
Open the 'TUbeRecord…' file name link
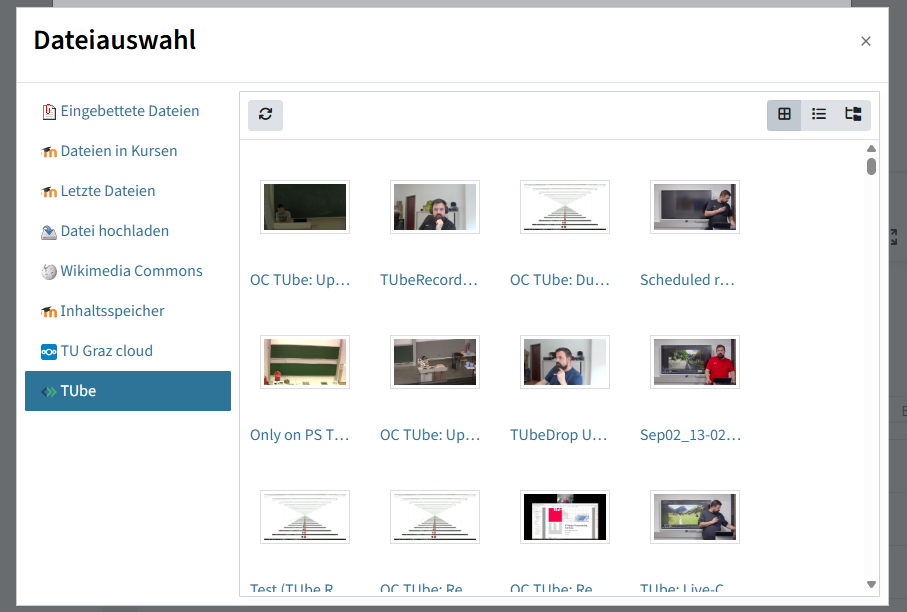coord(429,280)
